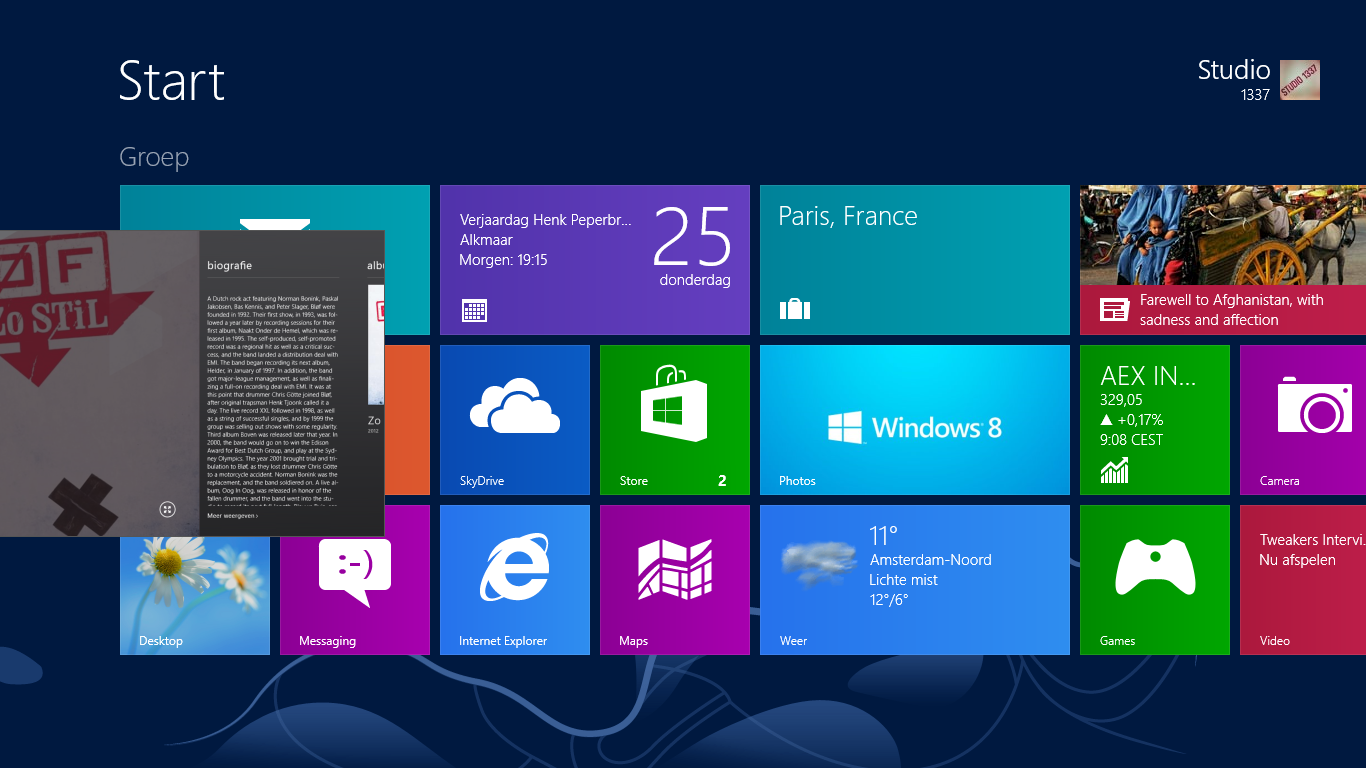This screenshot has width=1366, height=768.
Task: Click the round expand icon in music thumbnail
Action: click(167, 510)
